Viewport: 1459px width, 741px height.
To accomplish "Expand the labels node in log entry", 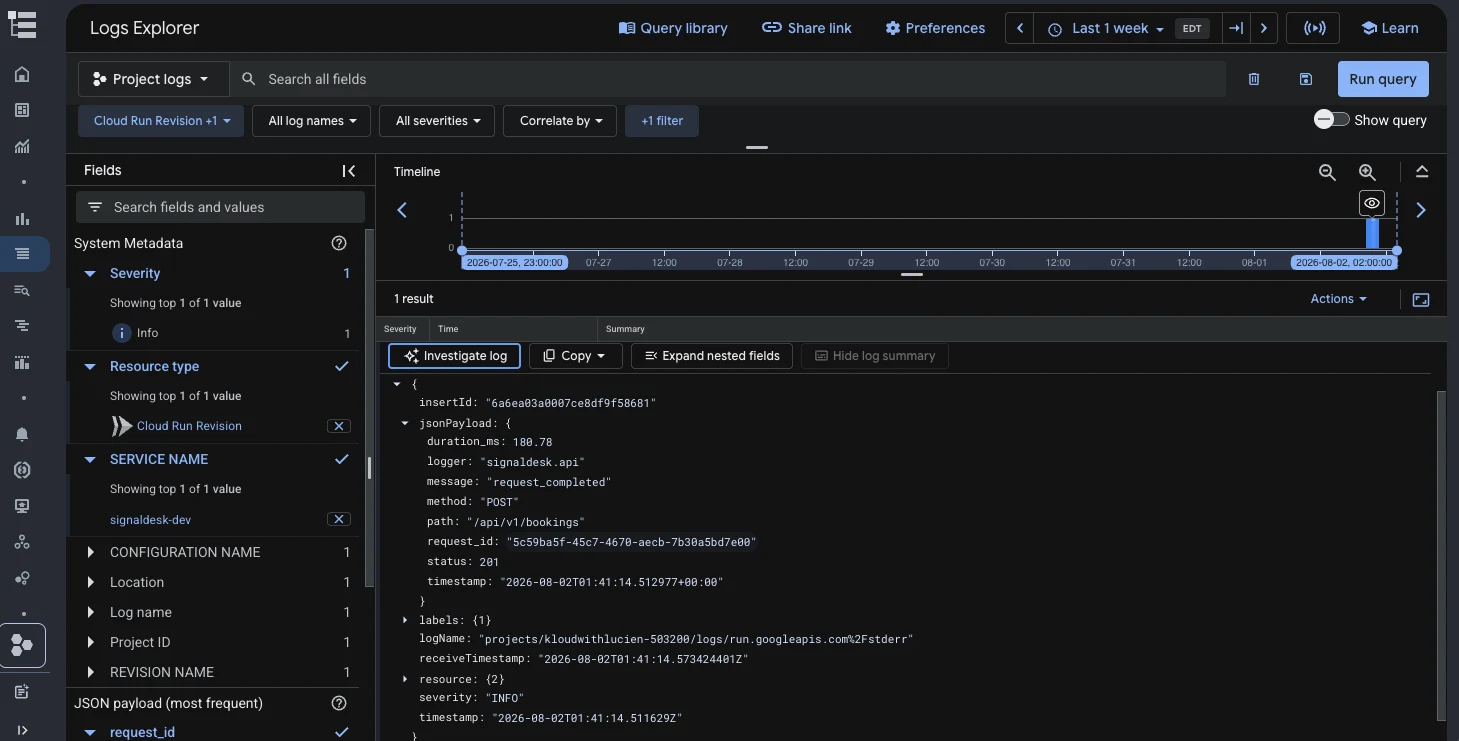I will coord(405,620).
